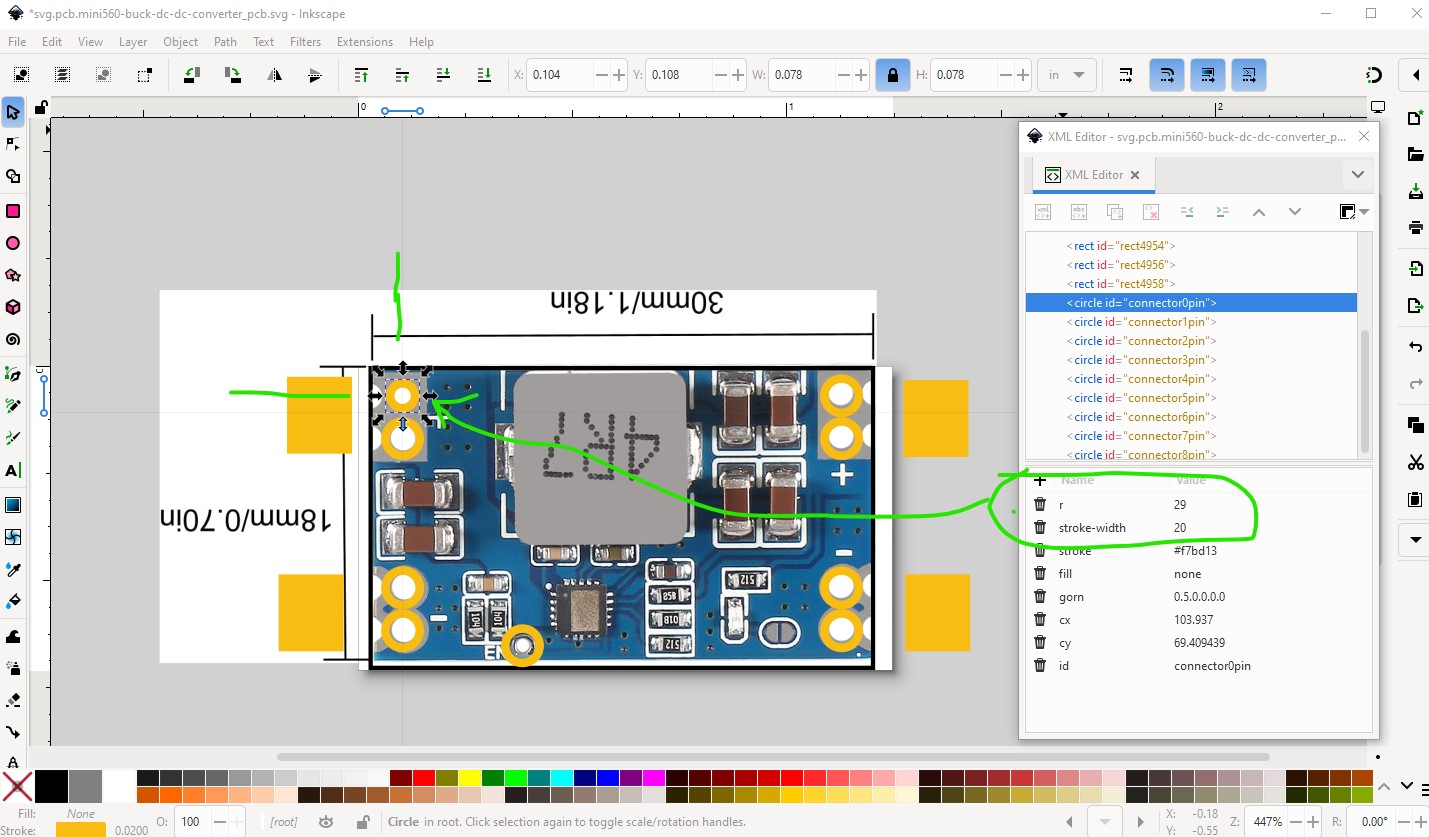Select the Node editing tool

13,144
